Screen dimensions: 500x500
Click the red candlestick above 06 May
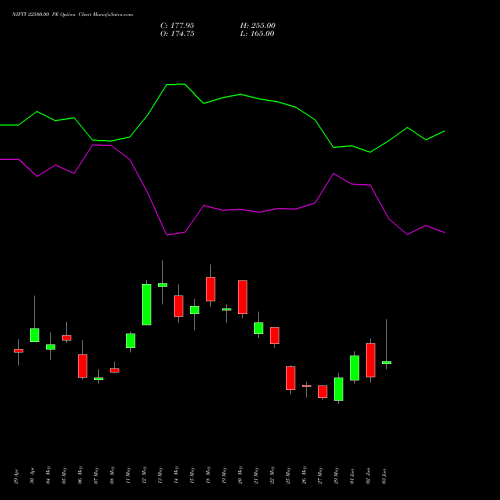coord(83,366)
